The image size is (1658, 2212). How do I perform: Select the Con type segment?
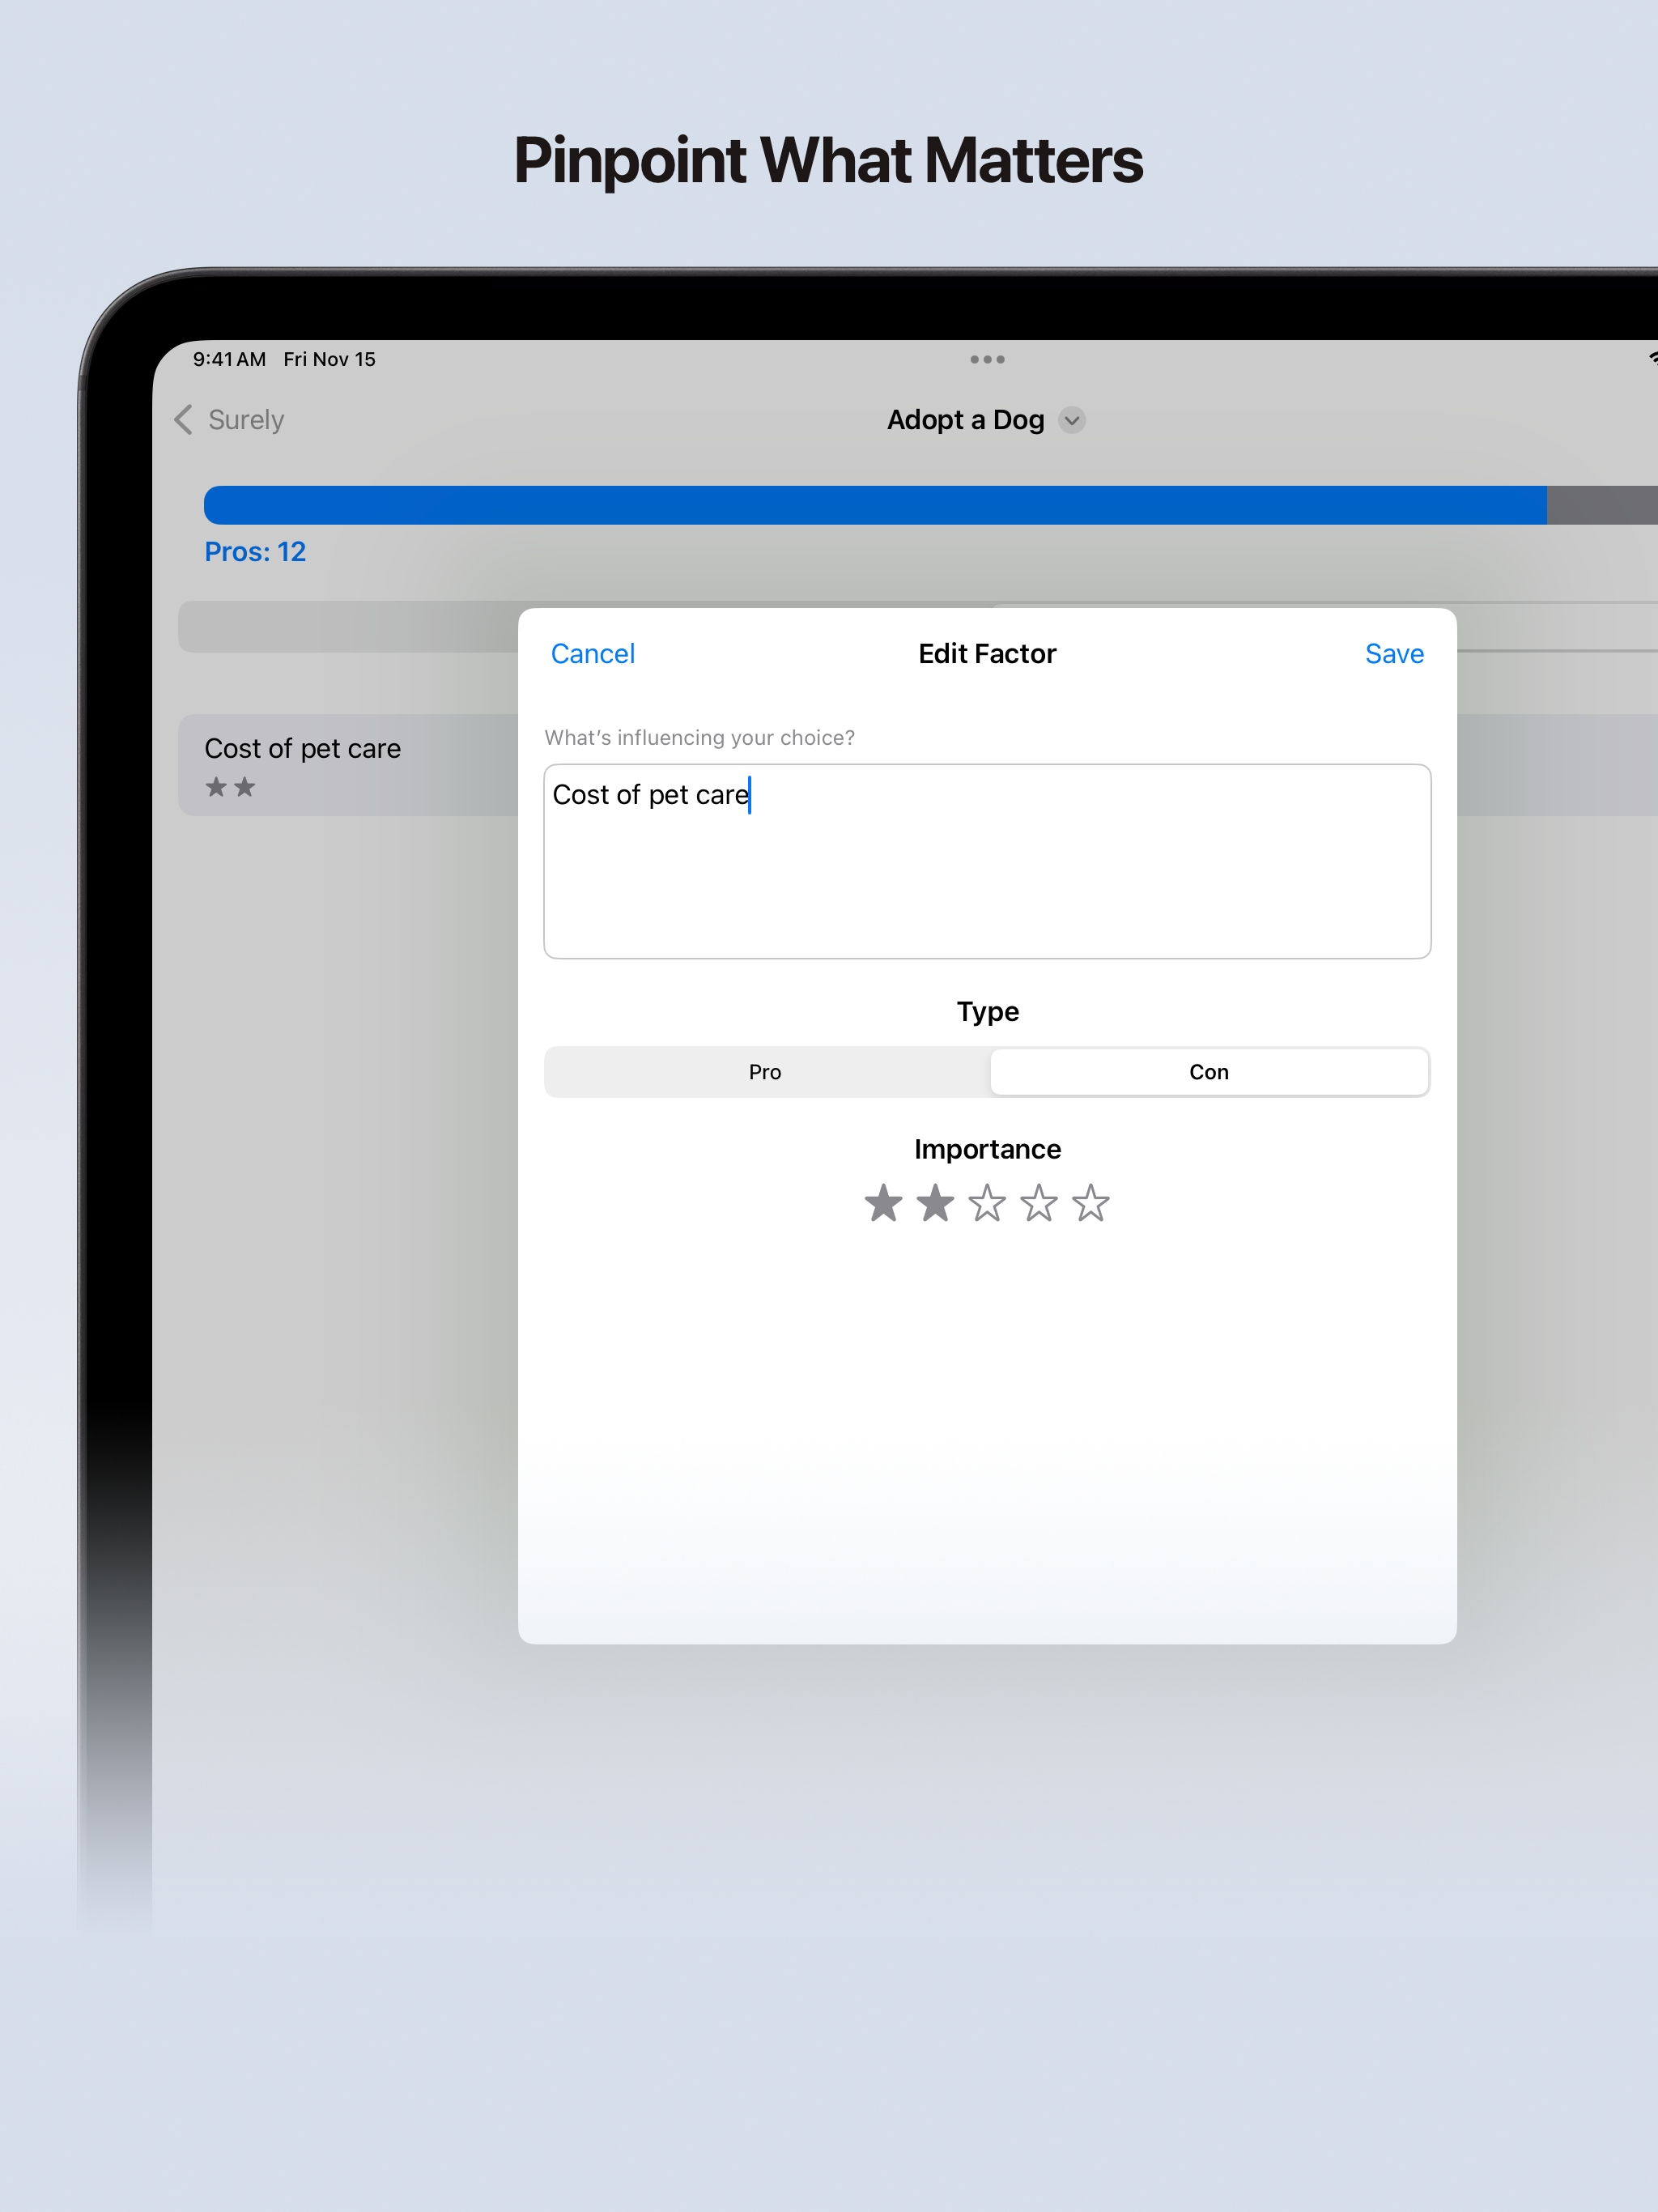1208,1072
